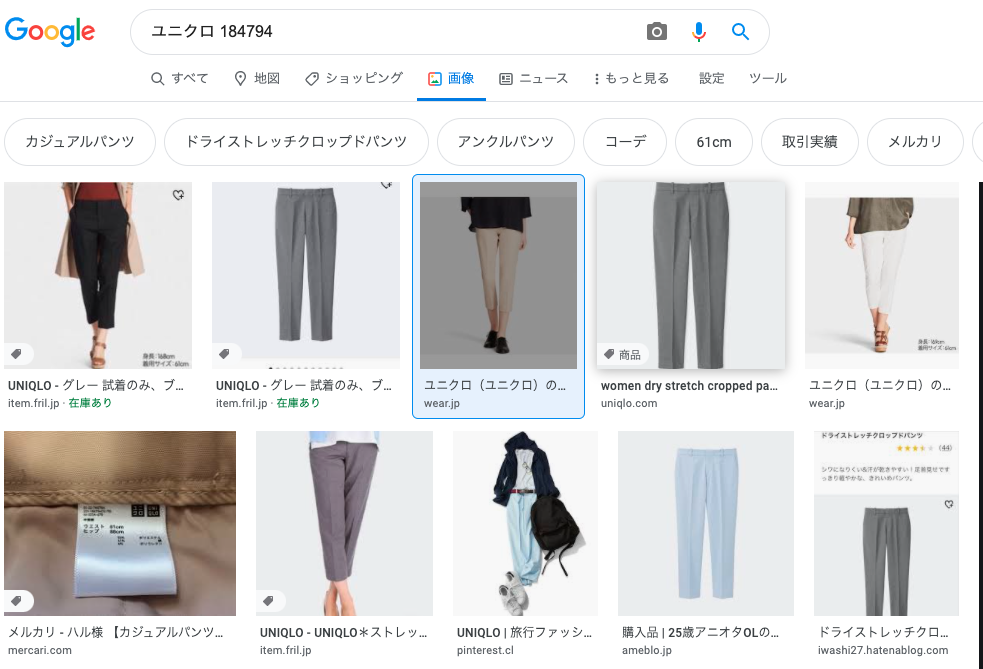
Task: Open uniqlo.com grey pants thumbnail
Action: point(690,275)
